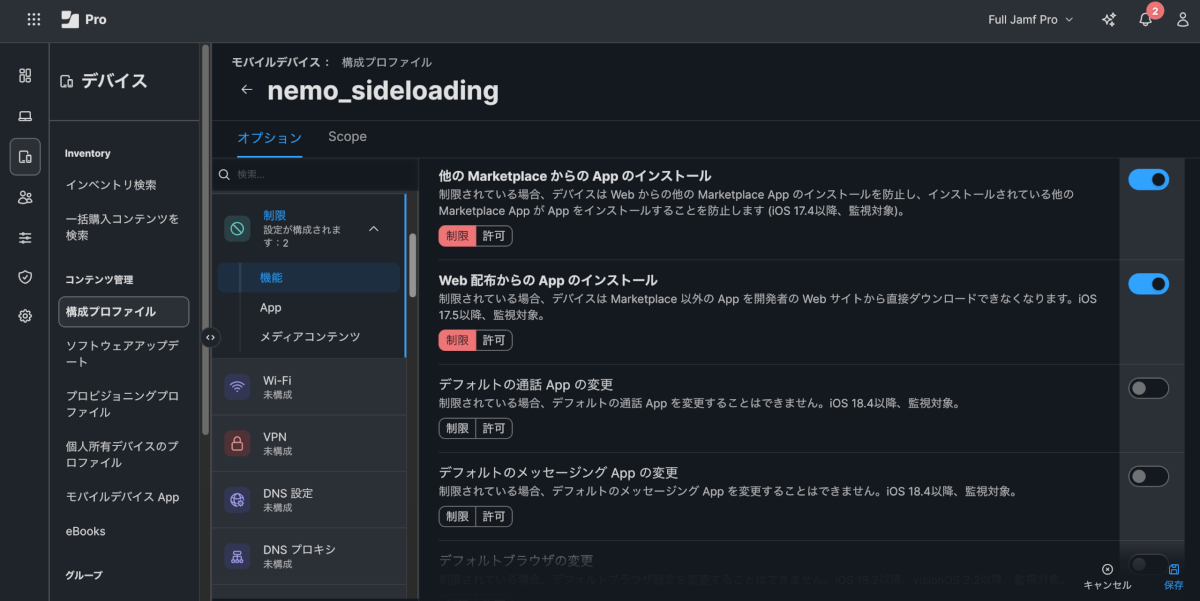Select 制限 for Web 配布からの App

(x=457, y=340)
